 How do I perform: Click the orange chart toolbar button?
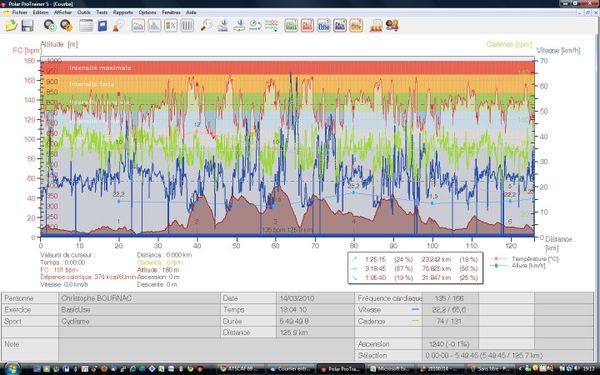(x=356, y=26)
